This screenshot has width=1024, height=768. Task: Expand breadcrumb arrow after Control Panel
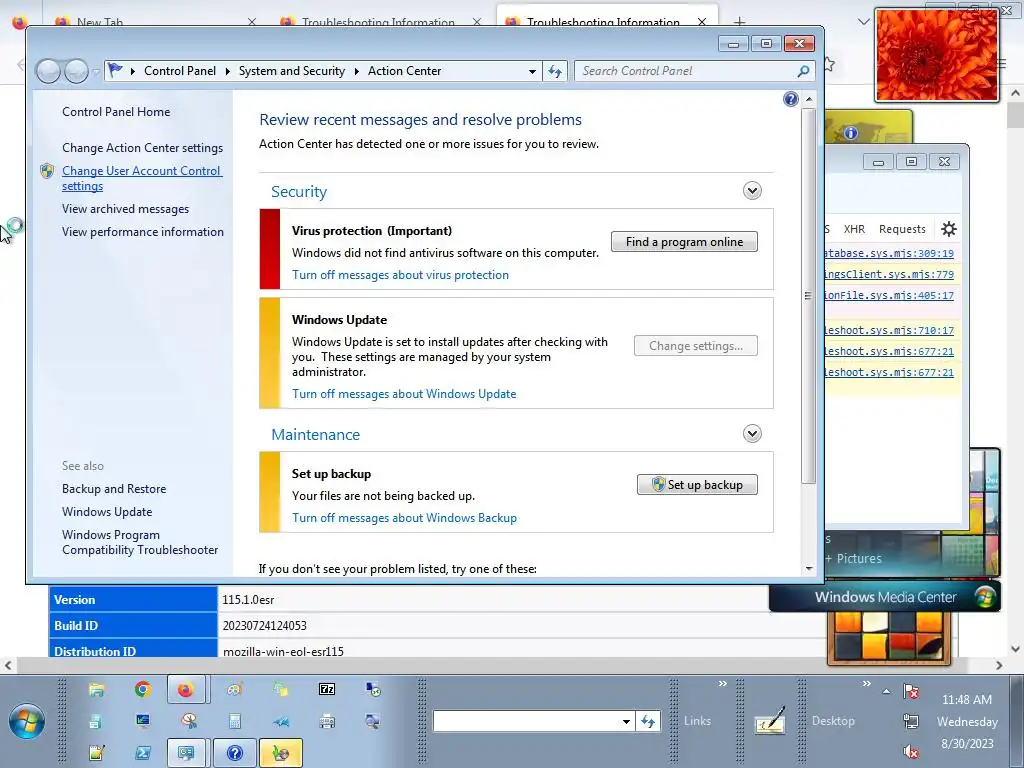pyautogui.click(x=227, y=71)
